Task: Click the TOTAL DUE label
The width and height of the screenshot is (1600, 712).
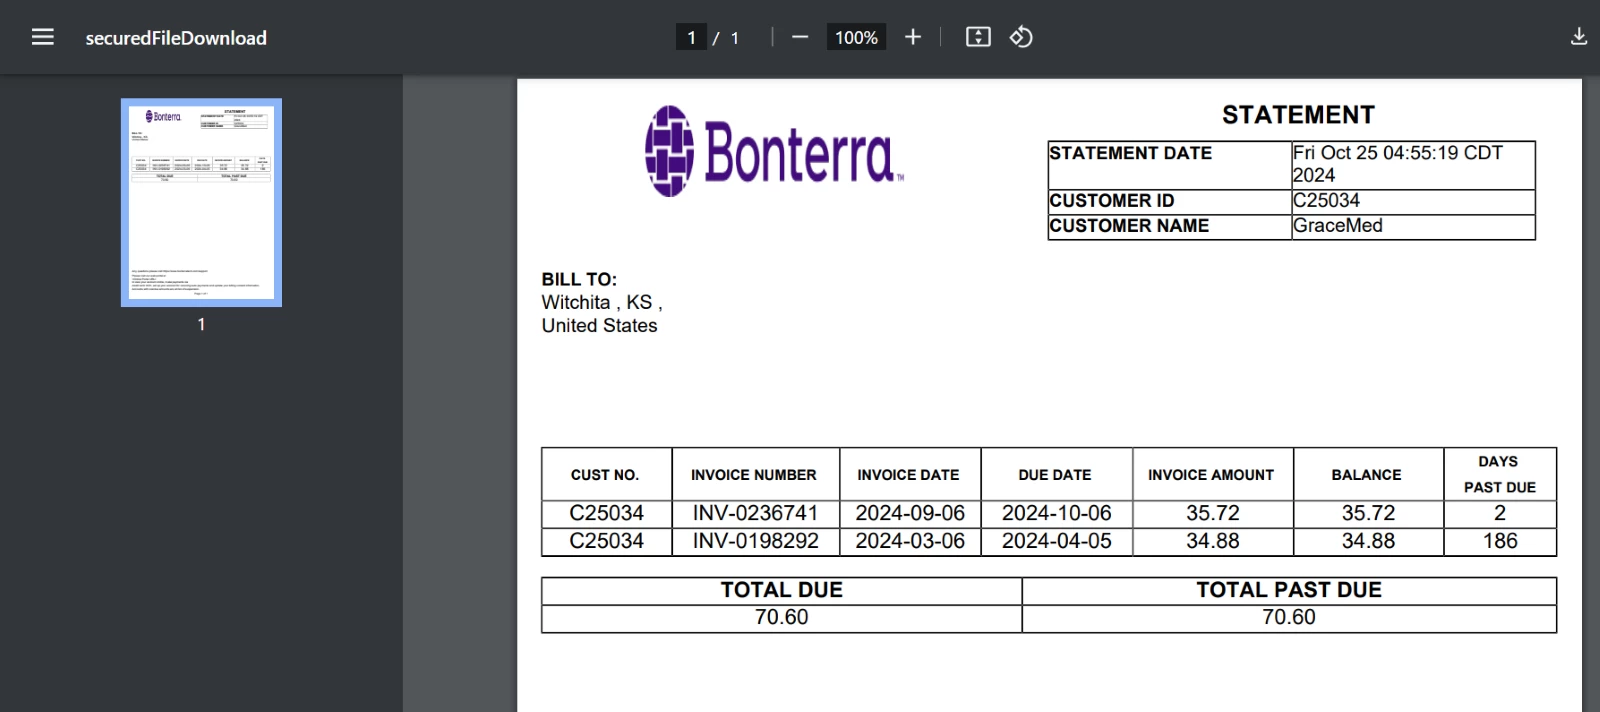Action: (782, 590)
